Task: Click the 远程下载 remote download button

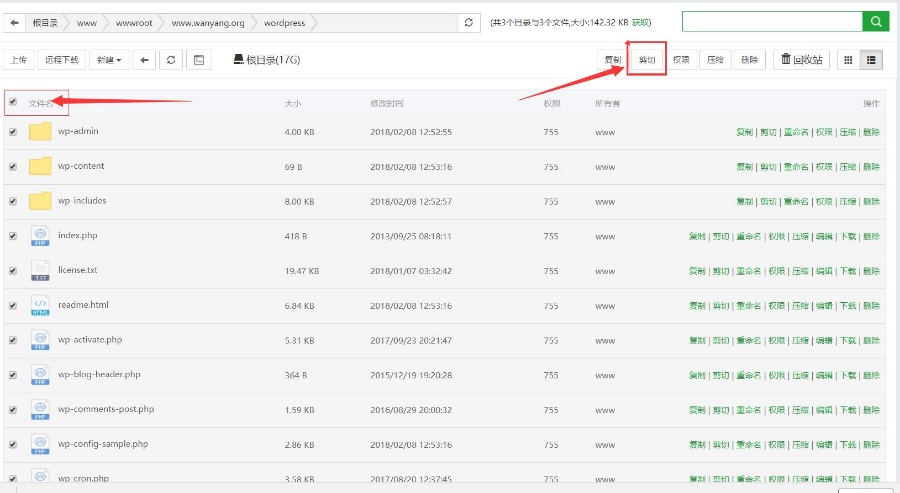Action: tap(61, 60)
